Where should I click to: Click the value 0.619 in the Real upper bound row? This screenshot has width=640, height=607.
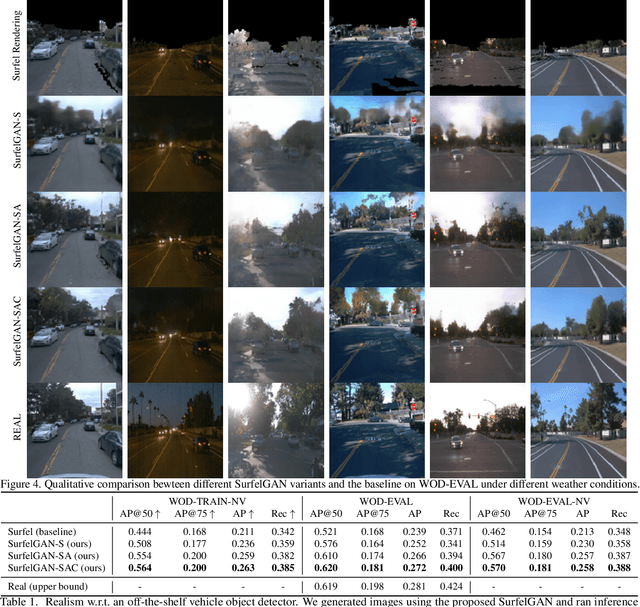tap(326, 586)
